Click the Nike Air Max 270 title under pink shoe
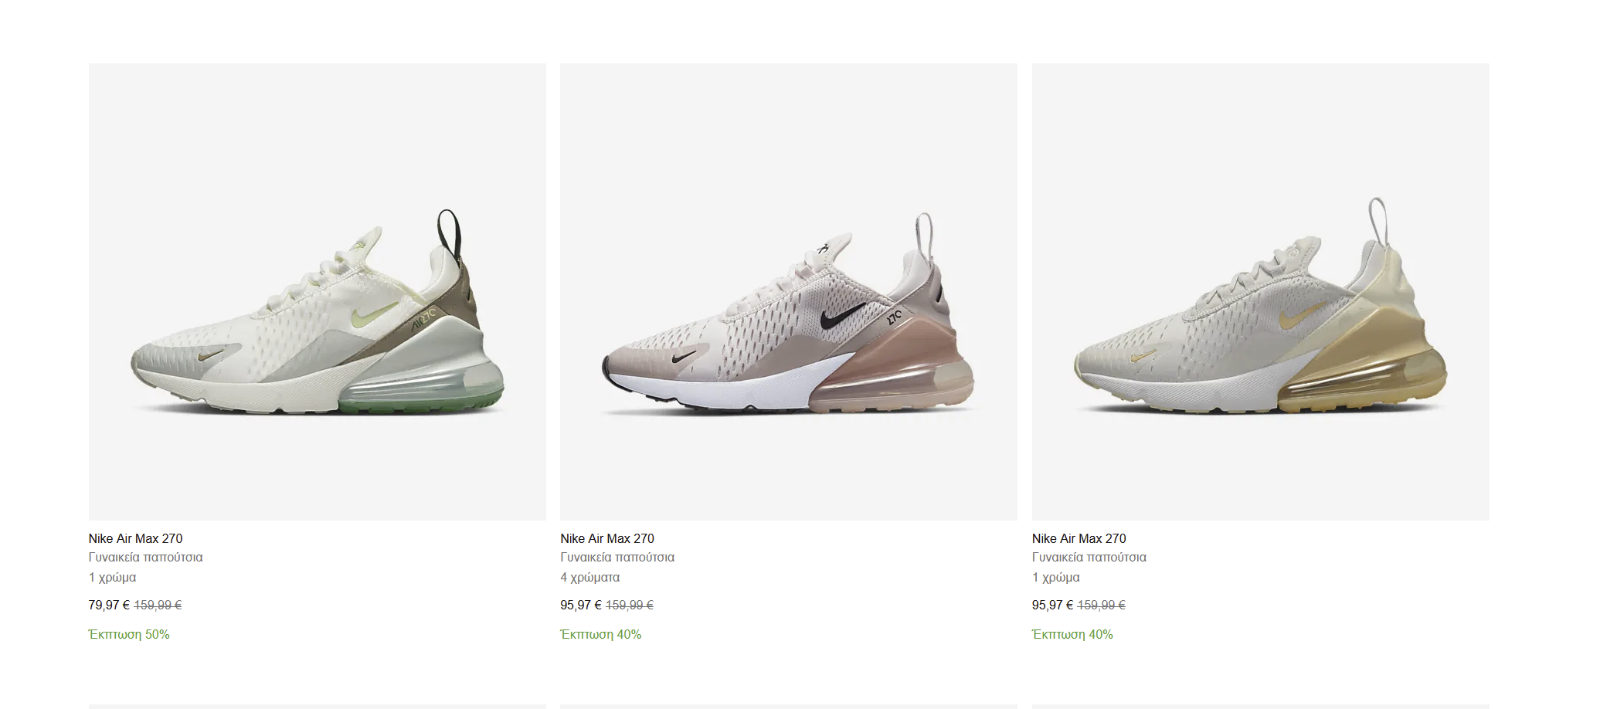1600x709 pixels. [607, 538]
